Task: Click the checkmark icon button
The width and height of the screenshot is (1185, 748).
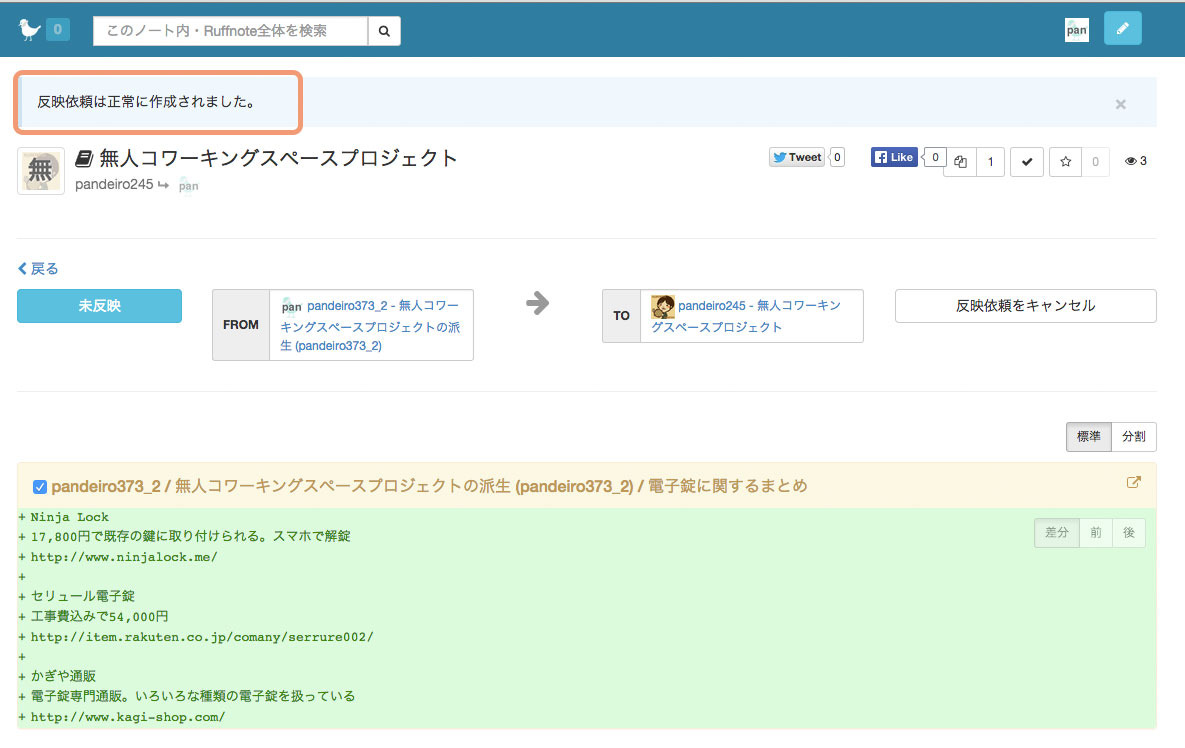Action: tap(1027, 162)
